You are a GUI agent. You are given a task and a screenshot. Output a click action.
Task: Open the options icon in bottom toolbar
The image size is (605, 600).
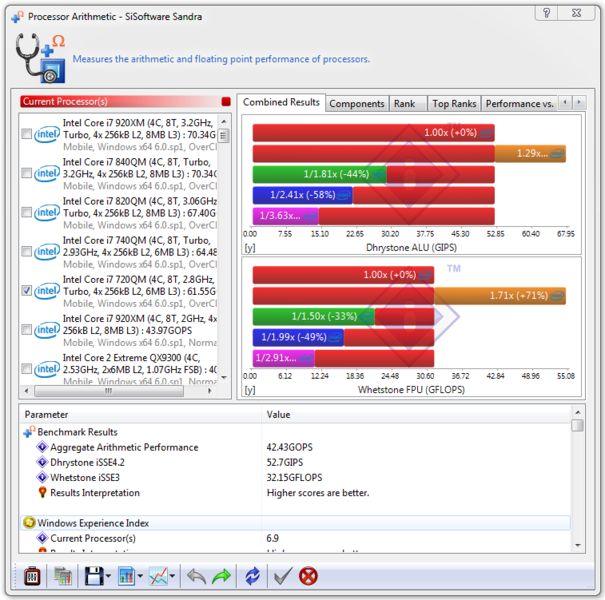click(x=32, y=576)
